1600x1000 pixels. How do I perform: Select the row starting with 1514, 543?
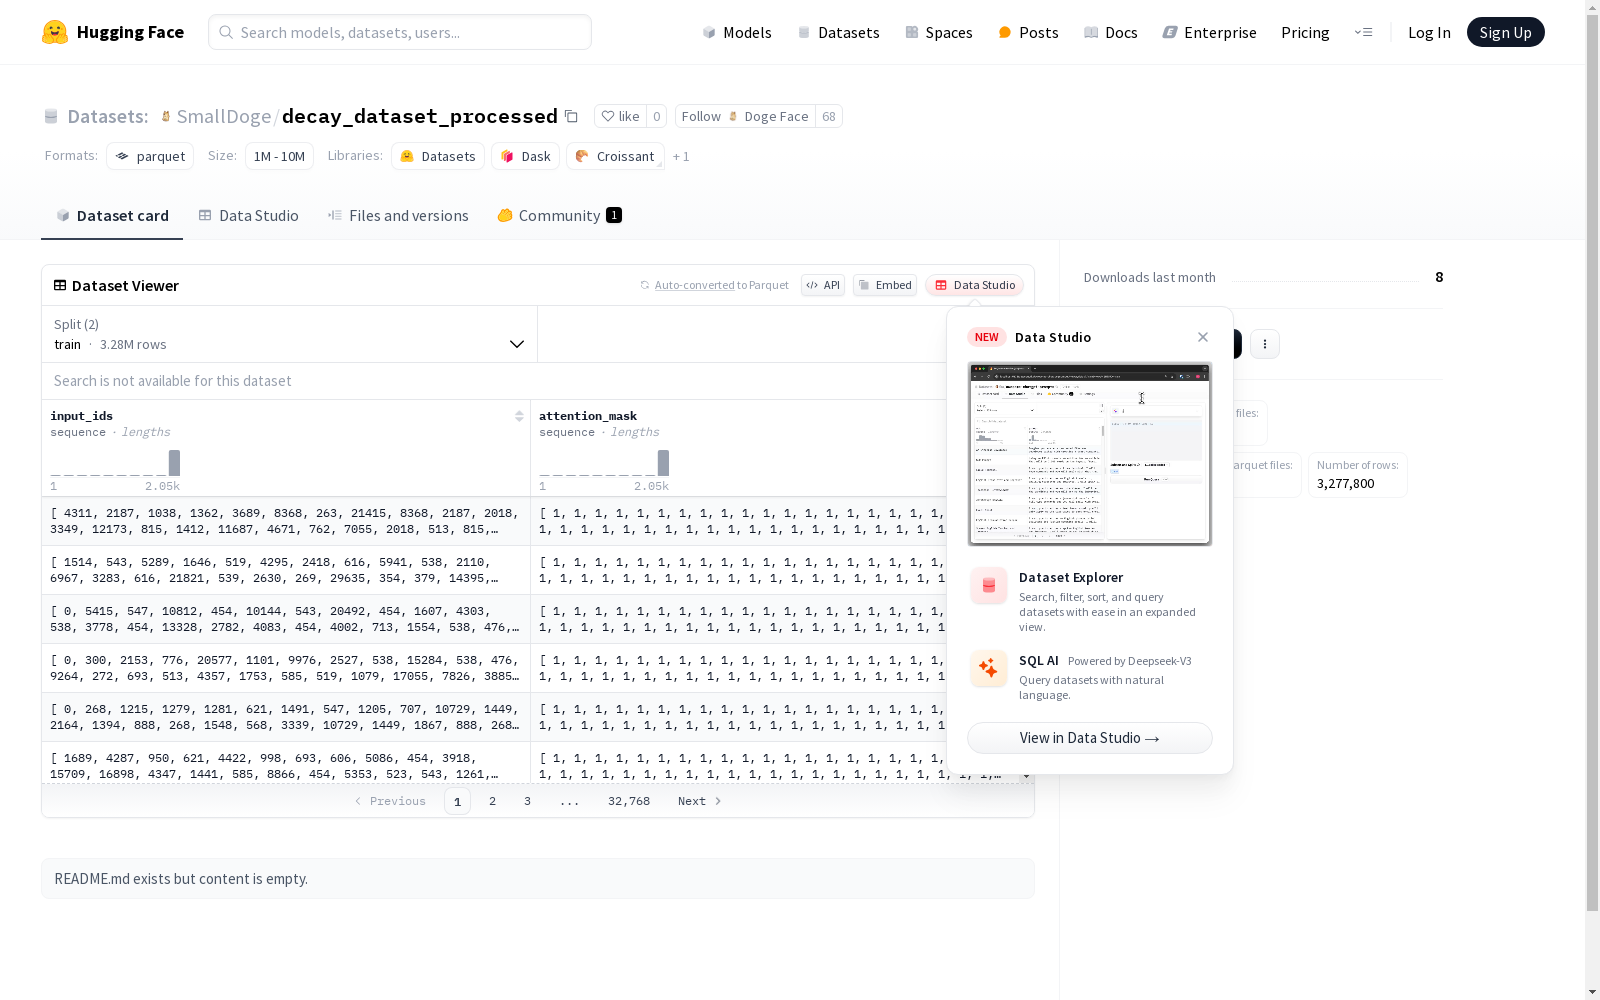(x=494, y=570)
